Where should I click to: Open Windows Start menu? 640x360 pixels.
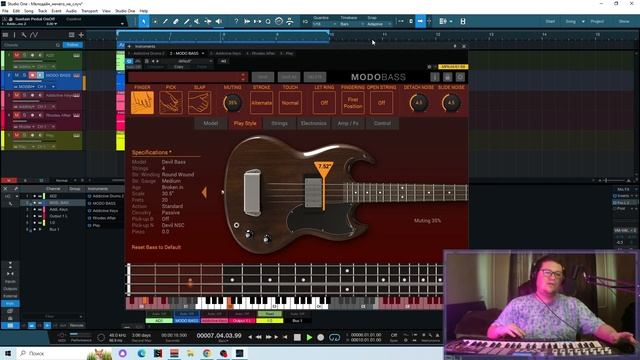pos(8,353)
